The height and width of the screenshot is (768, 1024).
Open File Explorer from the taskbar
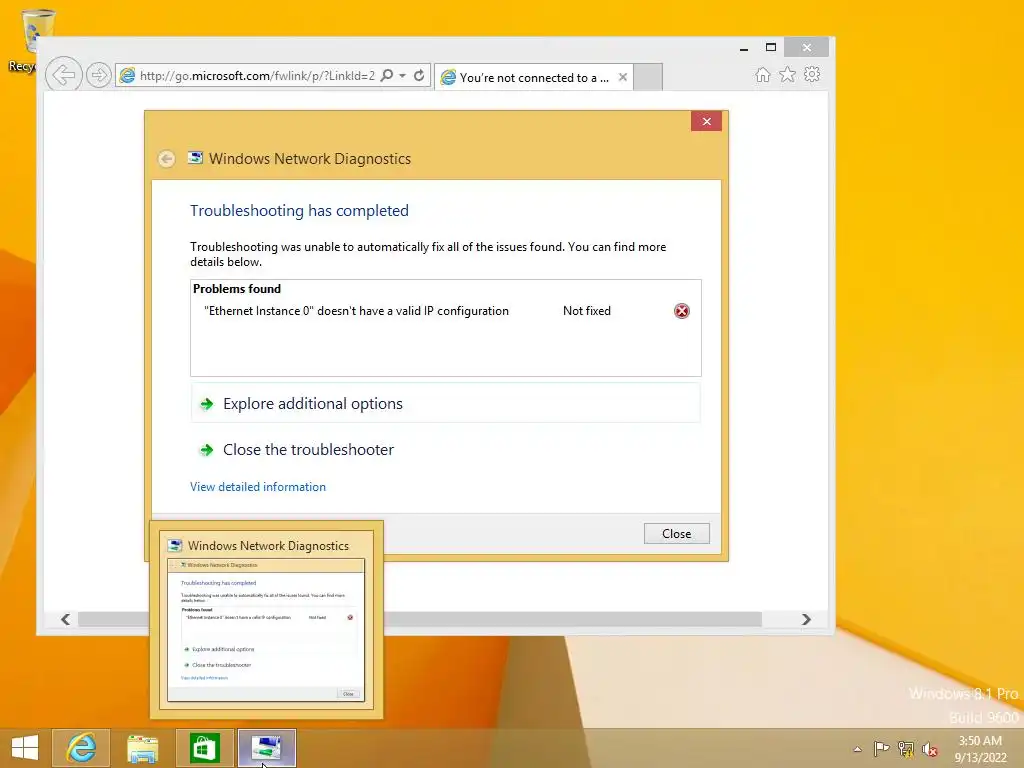pos(142,748)
